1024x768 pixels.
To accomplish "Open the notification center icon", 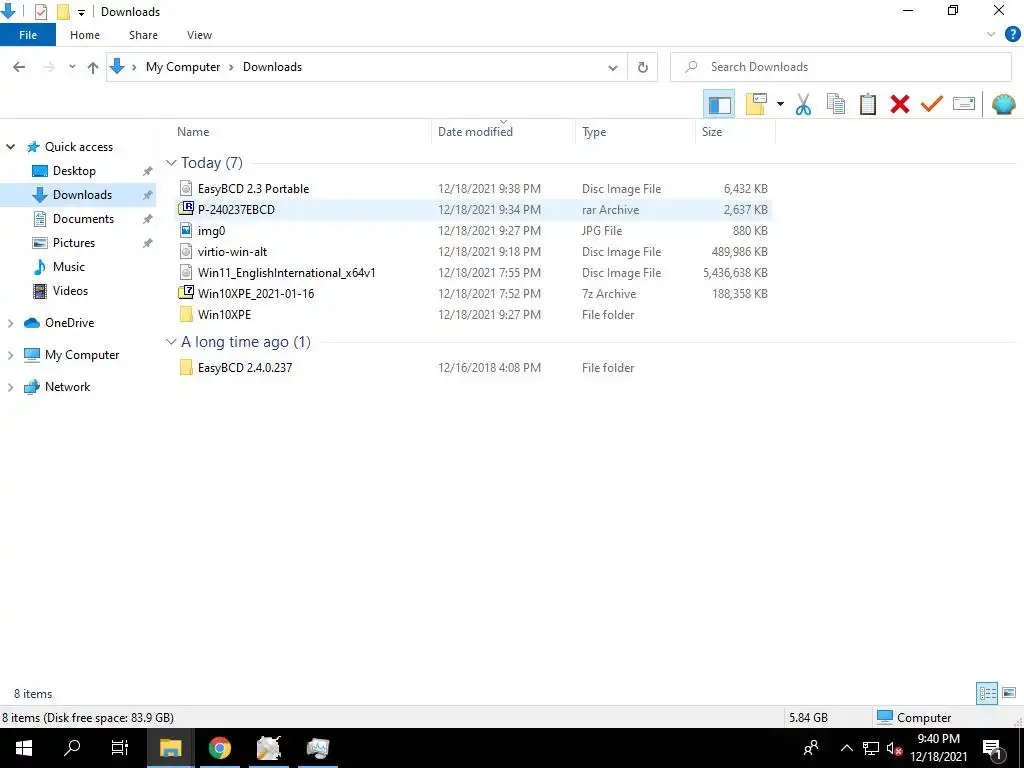I will [x=993, y=749].
